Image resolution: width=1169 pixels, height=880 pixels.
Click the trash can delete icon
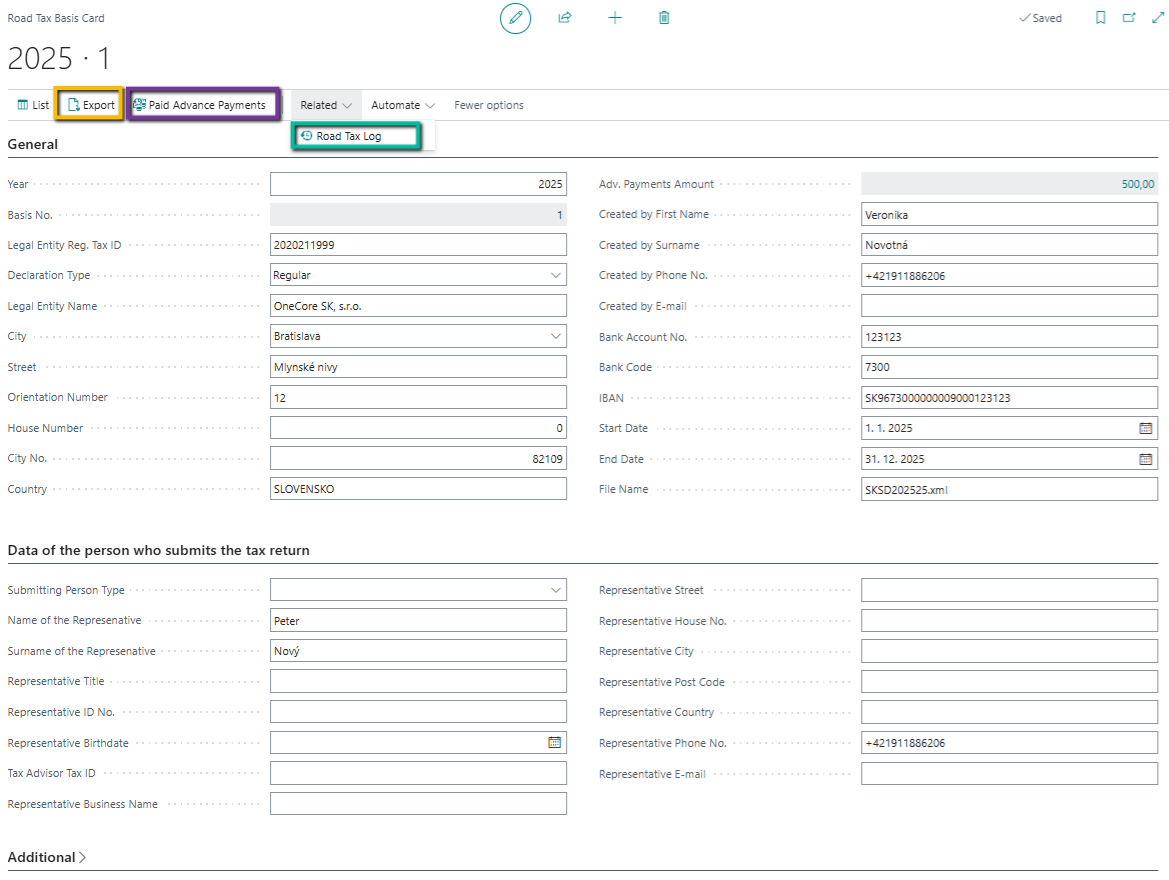click(x=664, y=18)
